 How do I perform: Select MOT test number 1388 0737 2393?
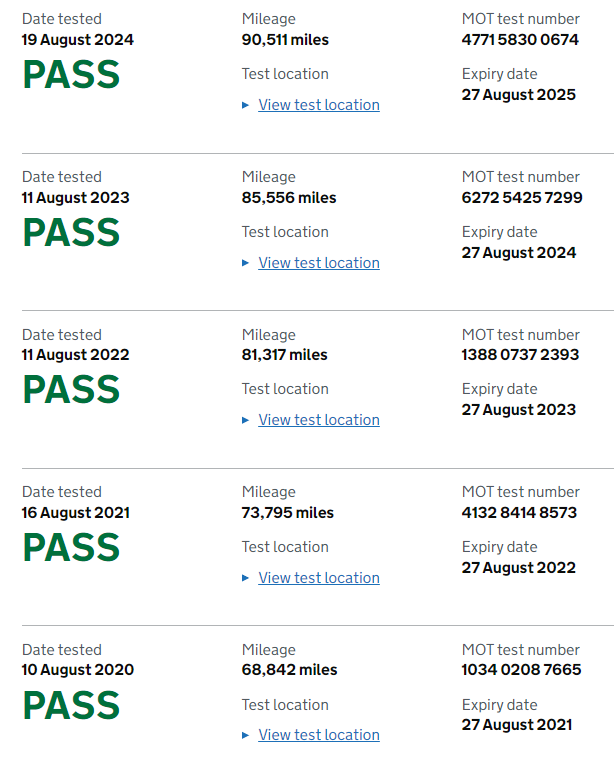(520, 355)
